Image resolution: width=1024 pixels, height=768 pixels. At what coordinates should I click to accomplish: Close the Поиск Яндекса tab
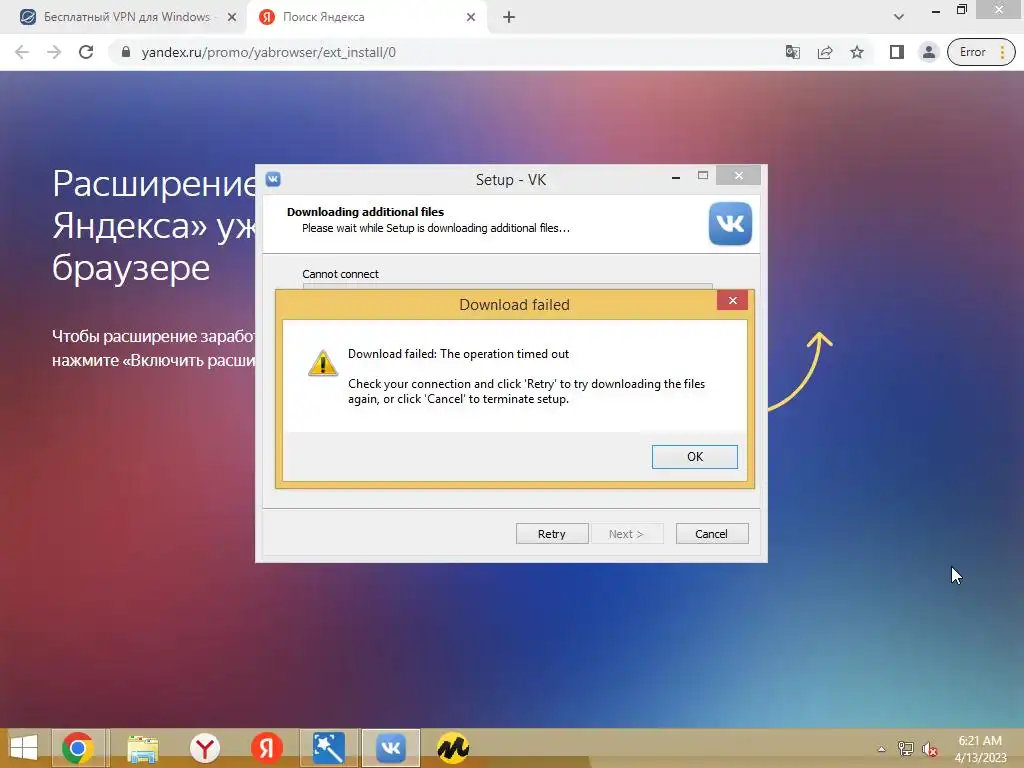pos(471,18)
